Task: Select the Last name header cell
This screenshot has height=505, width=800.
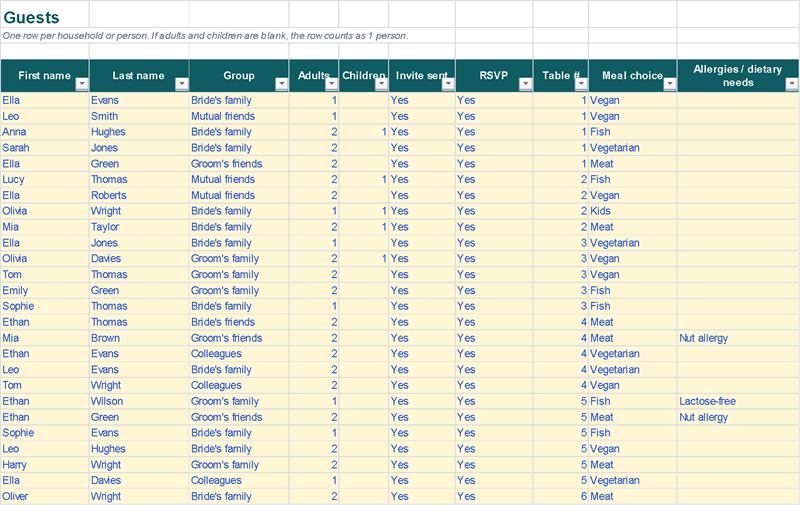Action: (x=139, y=76)
